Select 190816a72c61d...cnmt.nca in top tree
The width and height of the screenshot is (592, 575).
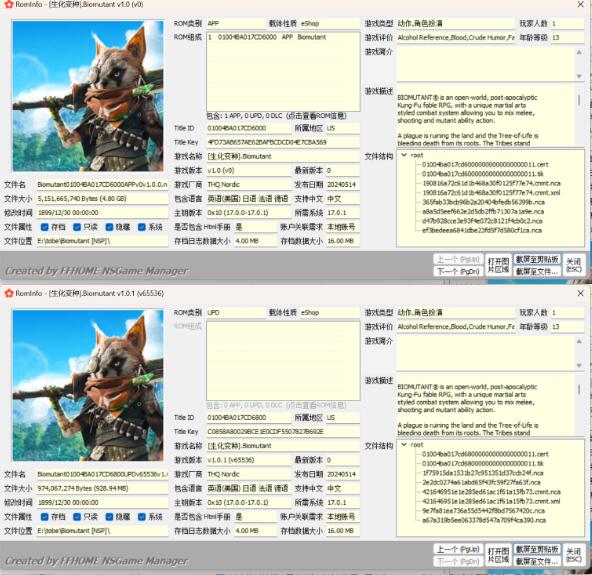click(491, 183)
